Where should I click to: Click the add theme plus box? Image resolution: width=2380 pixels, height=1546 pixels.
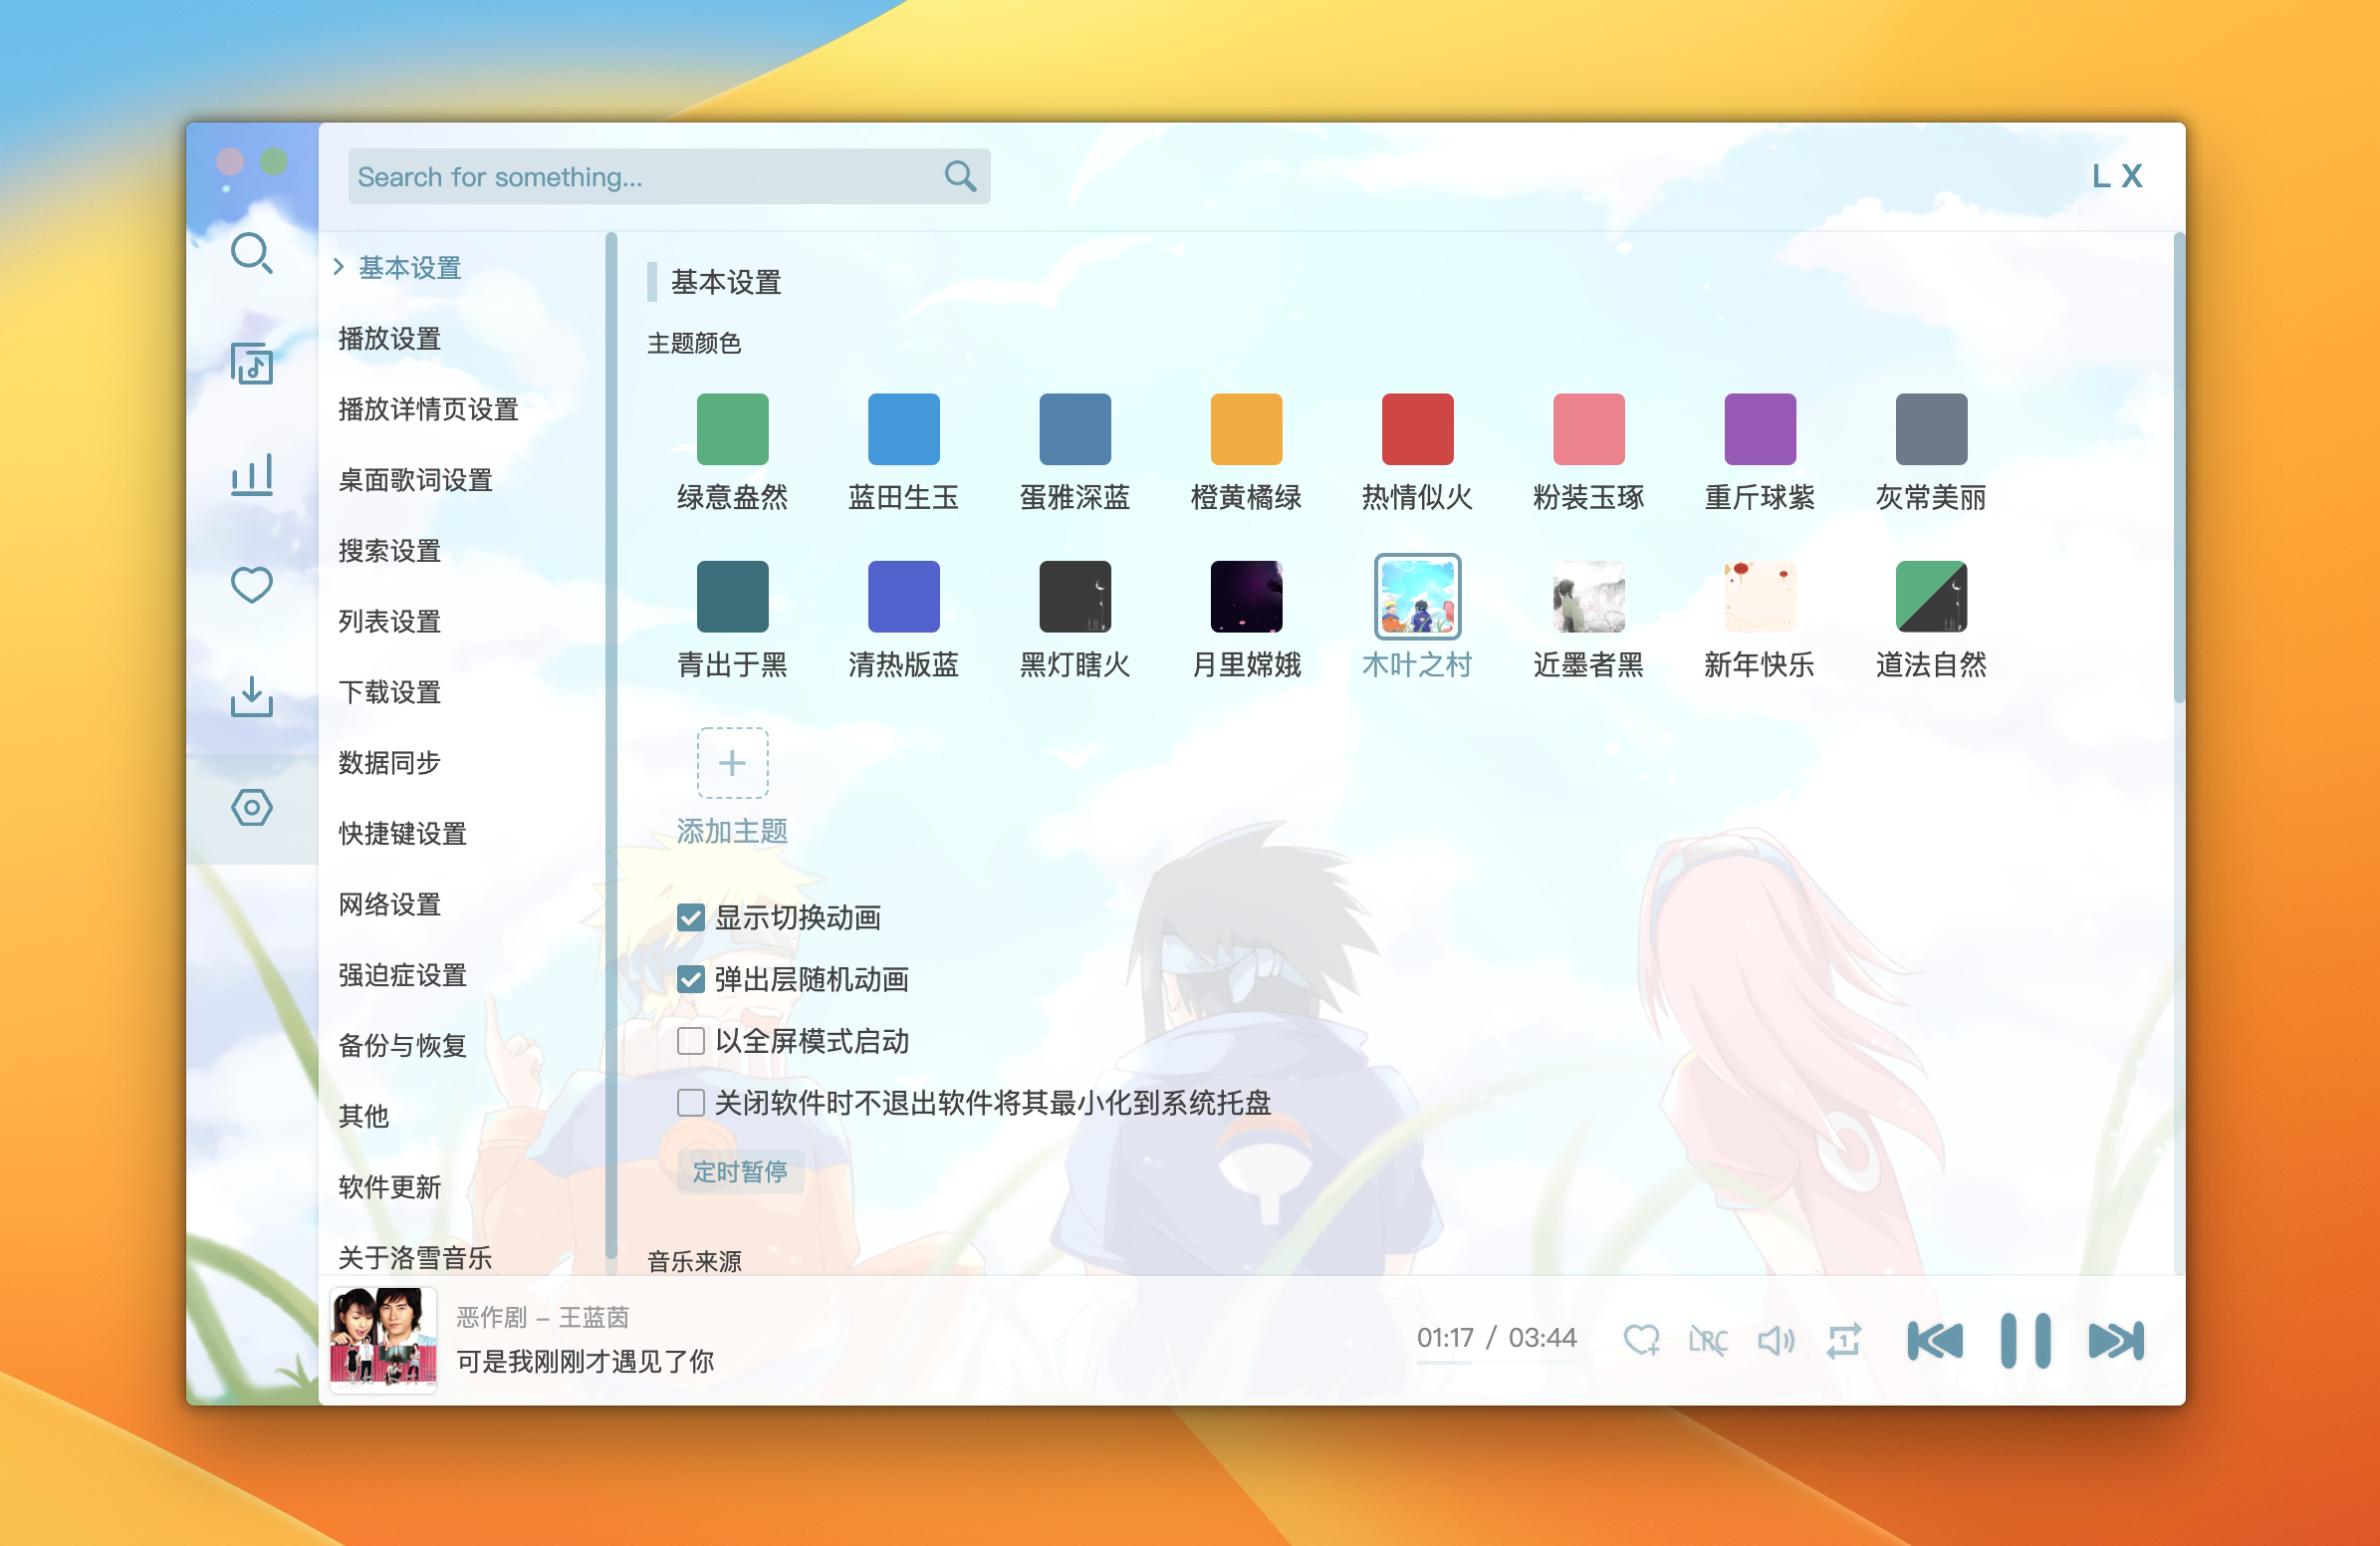[x=732, y=763]
